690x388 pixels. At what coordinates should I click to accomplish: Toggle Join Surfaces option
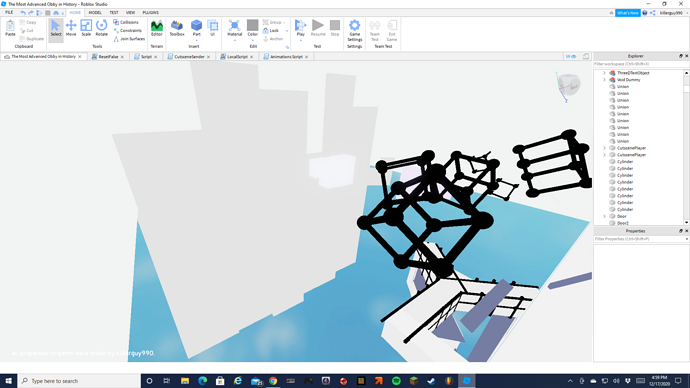[129, 39]
